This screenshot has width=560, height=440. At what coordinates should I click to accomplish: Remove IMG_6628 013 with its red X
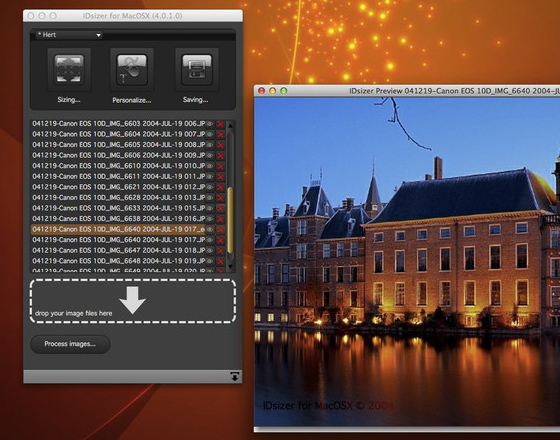220,198
